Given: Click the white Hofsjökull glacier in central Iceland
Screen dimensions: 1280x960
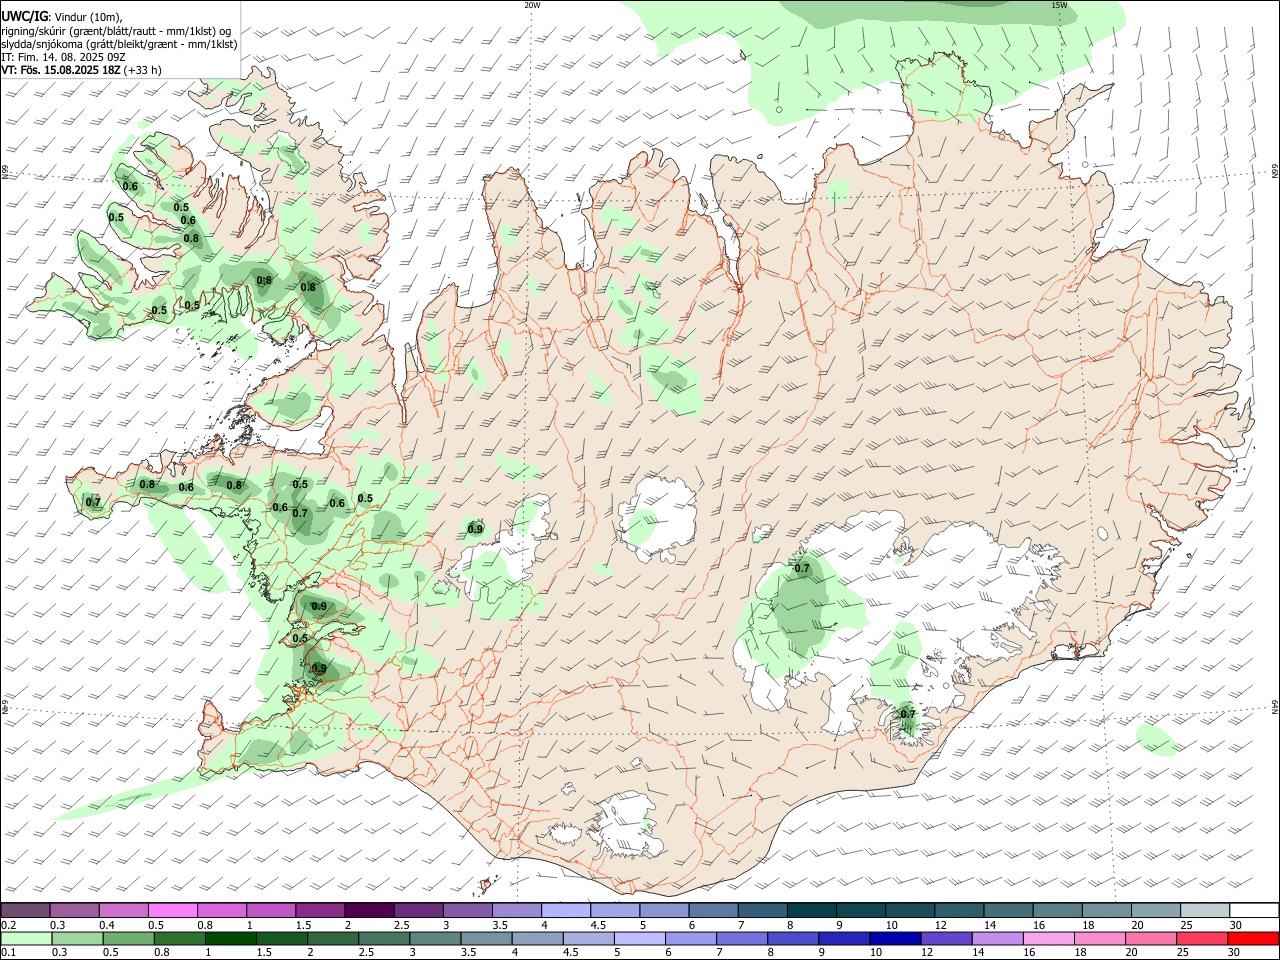Looking at the screenshot, I should pyautogui.click(x=658, y=520).
